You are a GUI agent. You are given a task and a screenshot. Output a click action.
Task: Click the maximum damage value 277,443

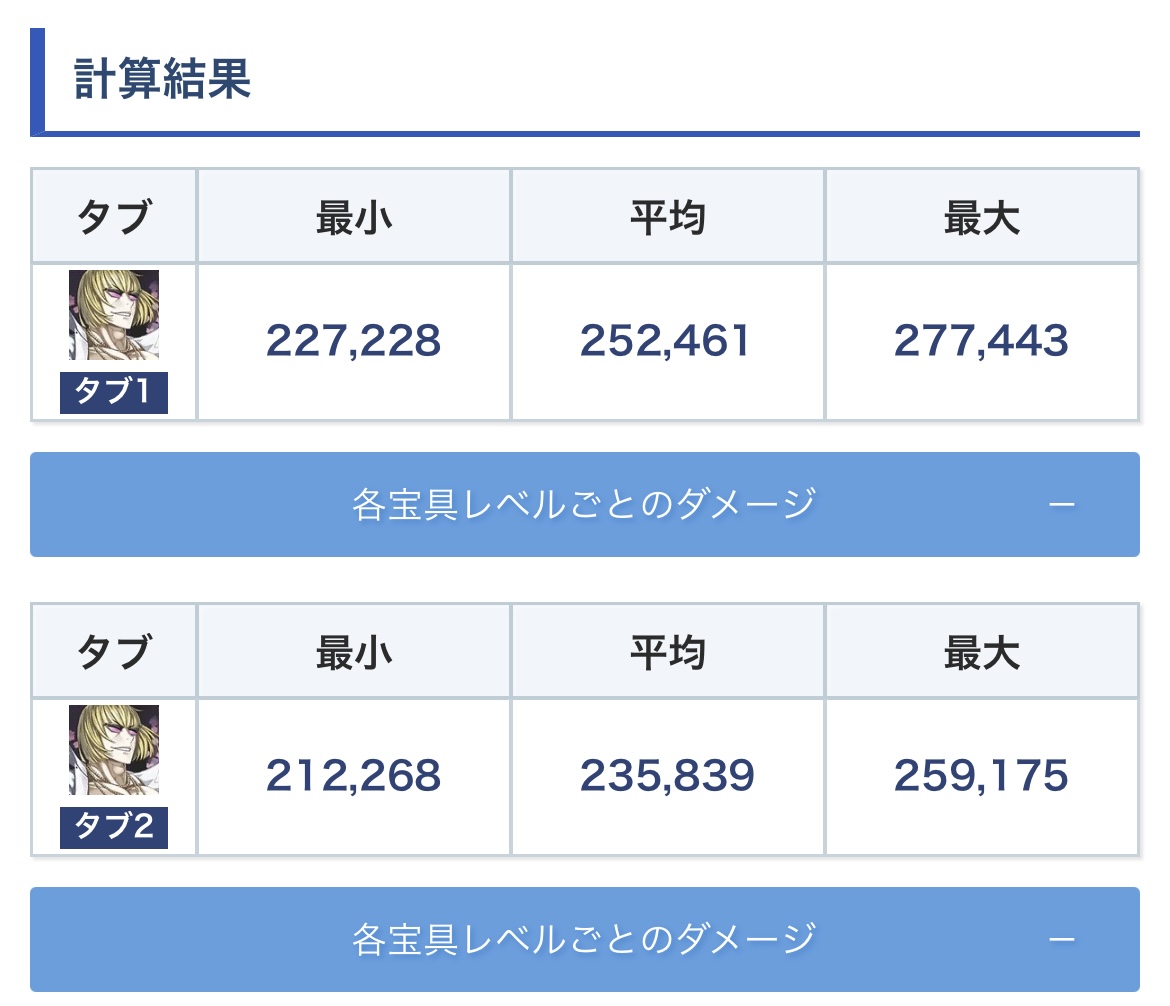(x=981, y=341)
